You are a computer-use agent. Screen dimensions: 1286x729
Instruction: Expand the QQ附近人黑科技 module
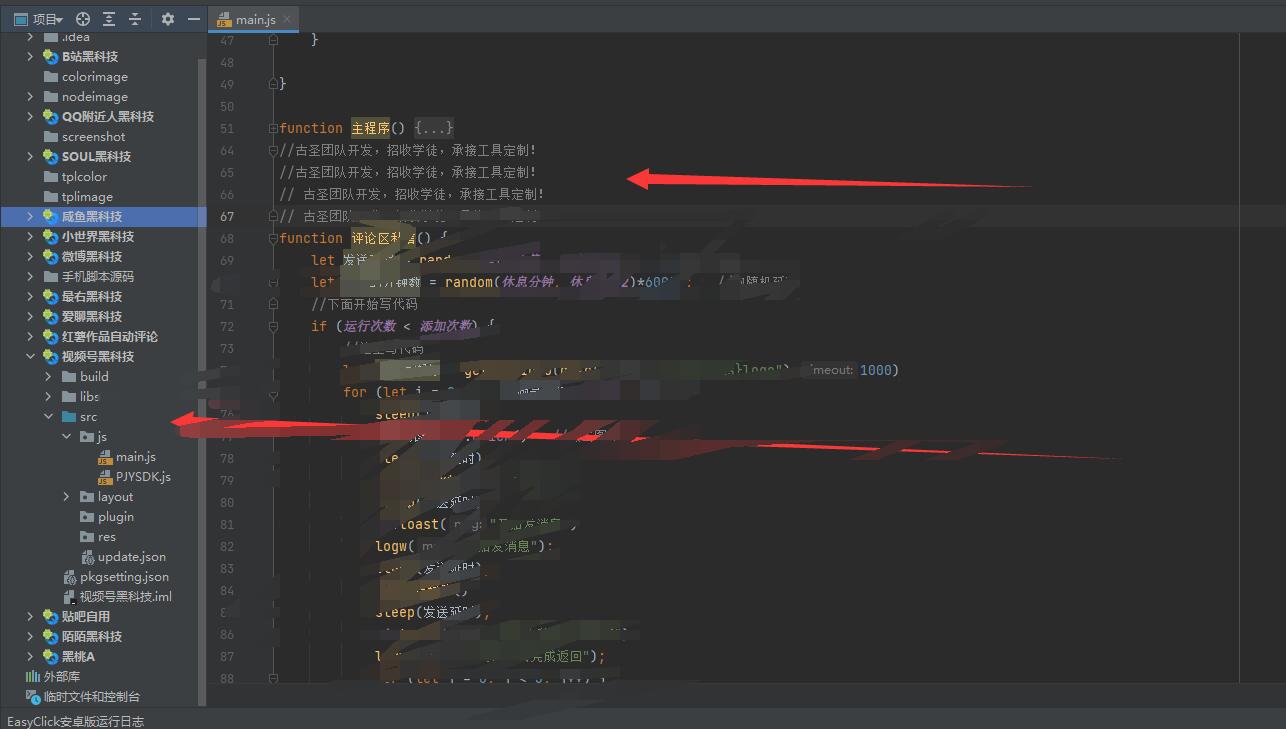(x=30, y=117)
